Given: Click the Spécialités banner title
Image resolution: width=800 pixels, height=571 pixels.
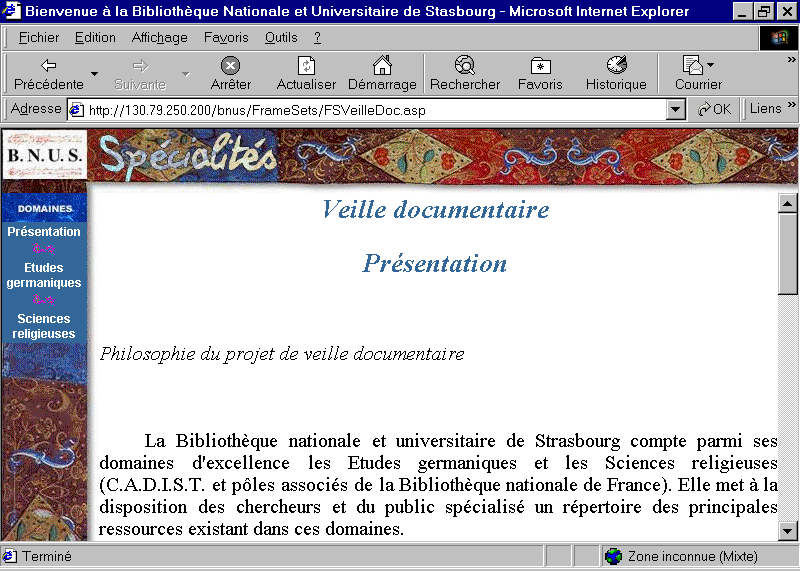Looking at the screenshot, I should tap(188, 155).
